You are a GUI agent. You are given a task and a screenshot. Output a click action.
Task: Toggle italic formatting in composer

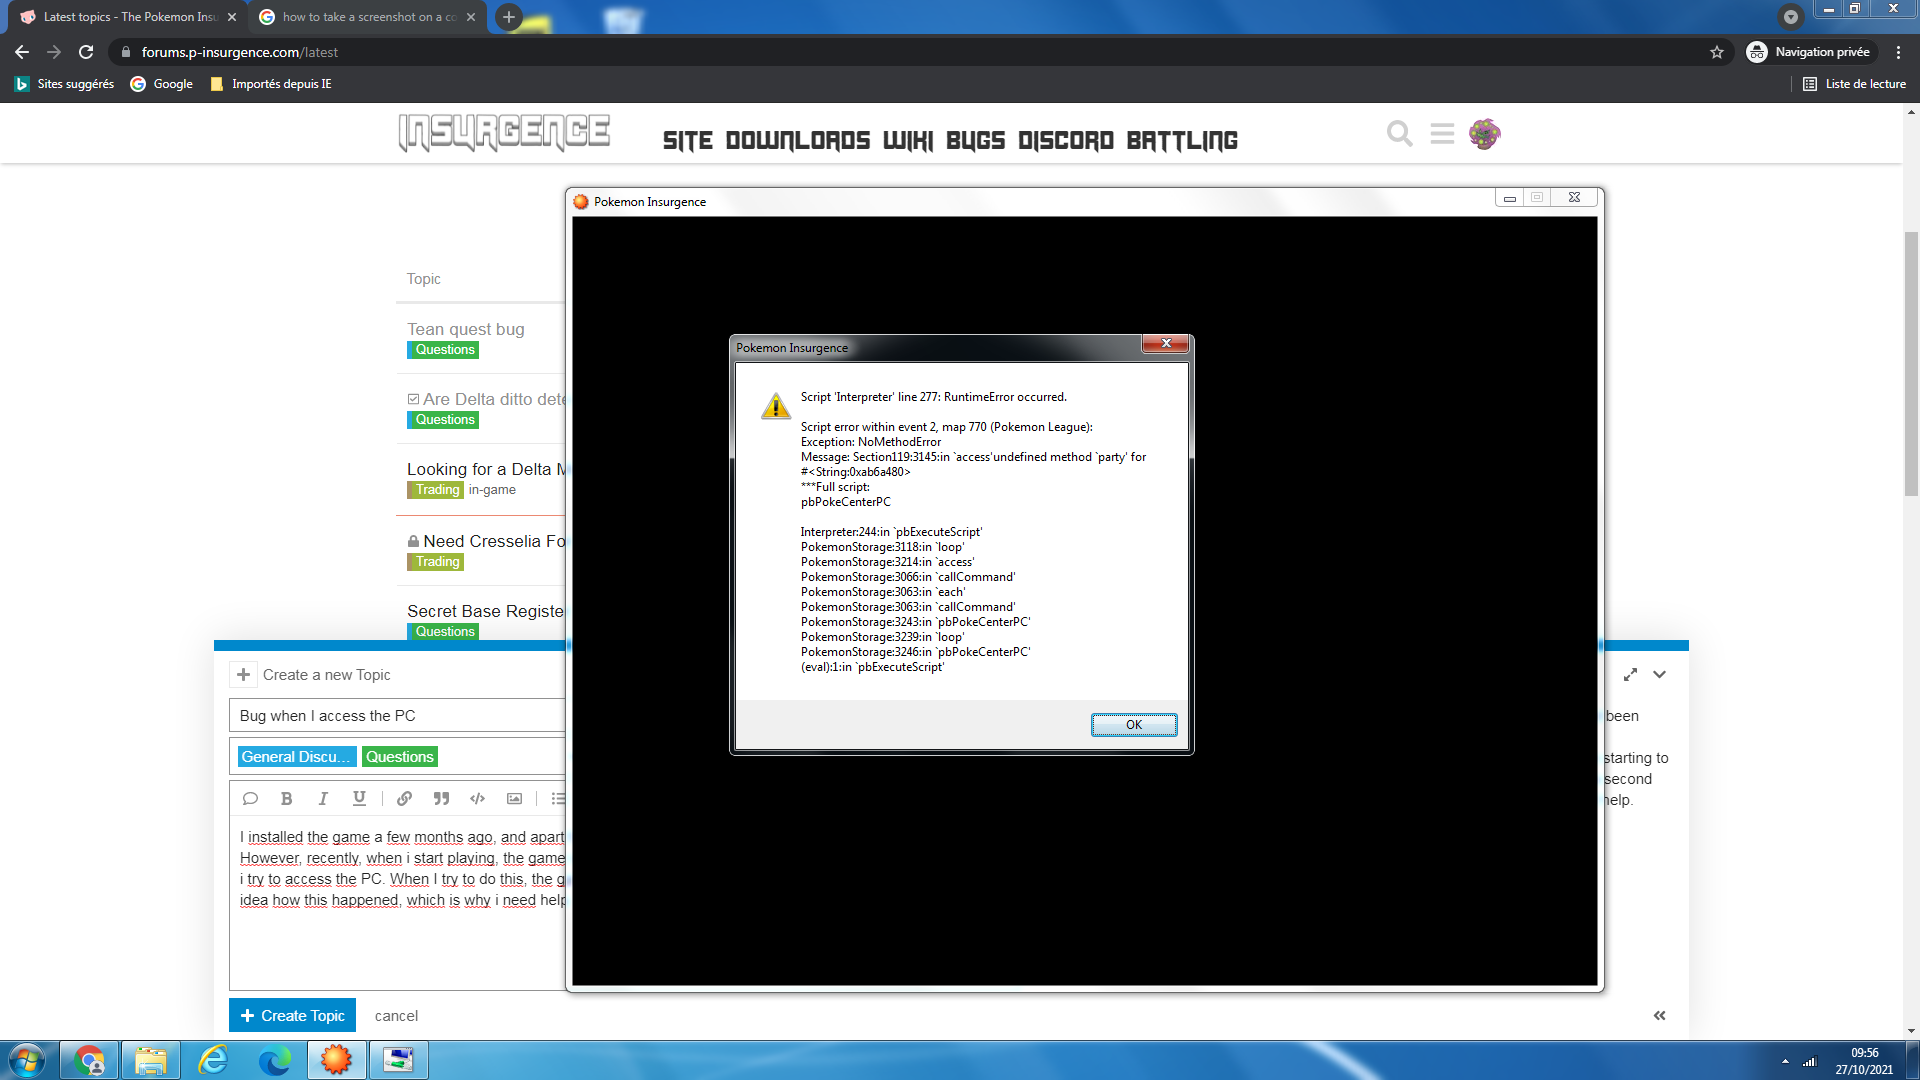323,798
